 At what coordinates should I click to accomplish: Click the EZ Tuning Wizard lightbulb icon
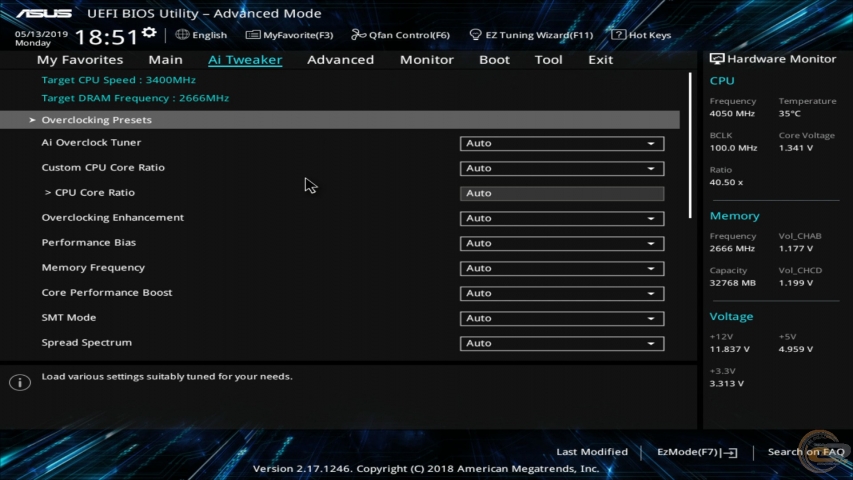coord(475,35)
